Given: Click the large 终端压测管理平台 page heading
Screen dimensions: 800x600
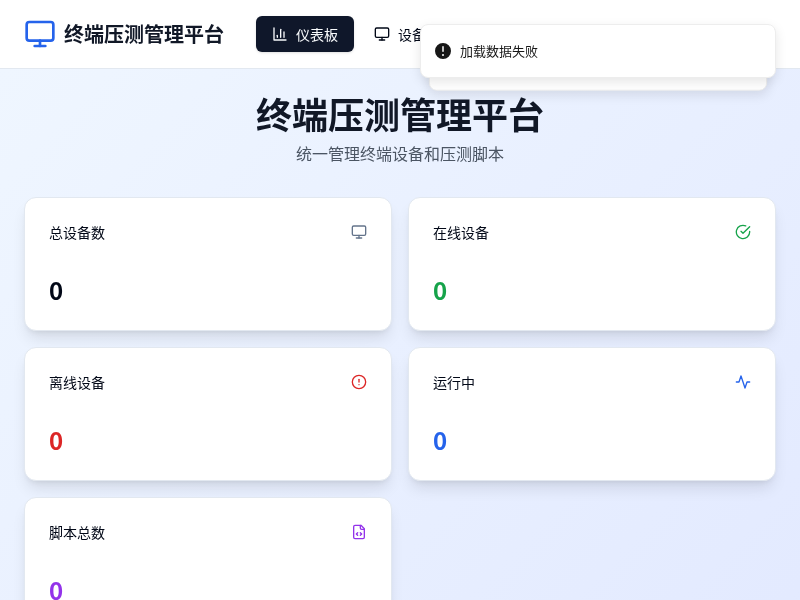Looking at the screenshot, I should [x=399, y=116].
